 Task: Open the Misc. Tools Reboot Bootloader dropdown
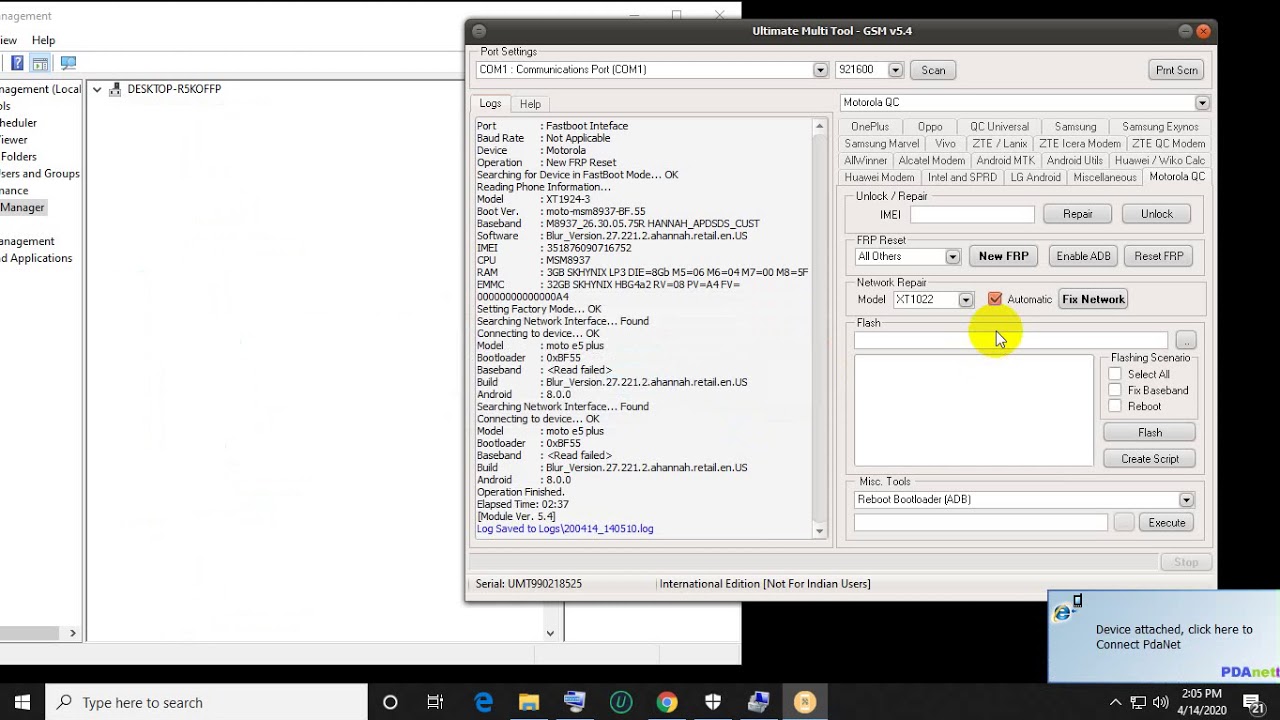[x=1186, y=500]
